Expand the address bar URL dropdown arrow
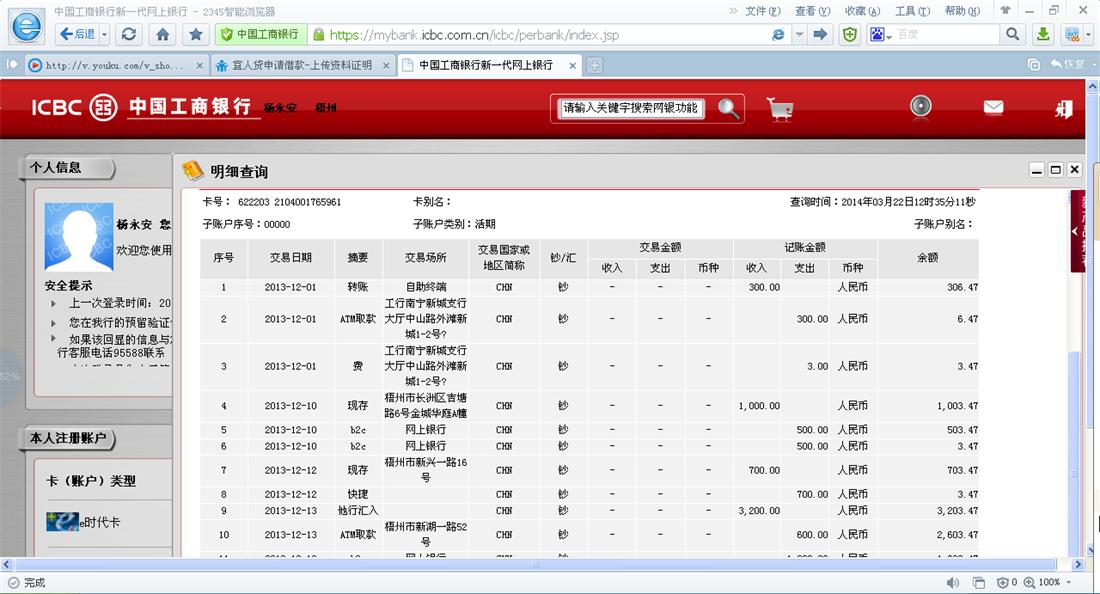The image size is (1100, 594). (800, 34)
